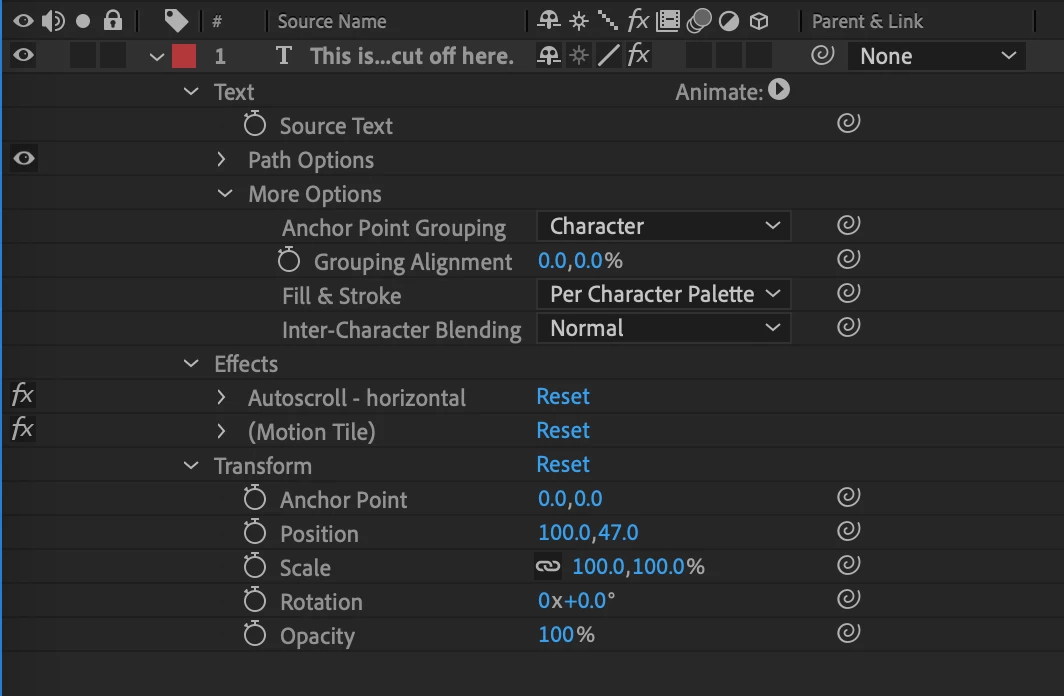This screenshot has width=1064, height=696.
Task: Click the red layer label color swatch
Action: 184,56
